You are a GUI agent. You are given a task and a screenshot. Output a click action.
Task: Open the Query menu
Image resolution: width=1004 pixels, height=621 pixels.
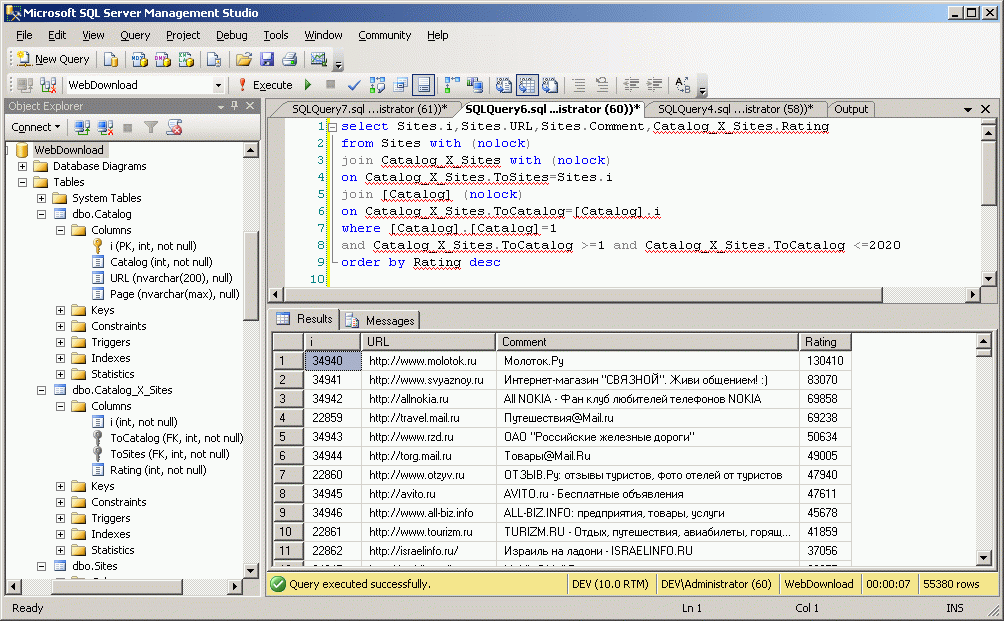pos(135,35)
